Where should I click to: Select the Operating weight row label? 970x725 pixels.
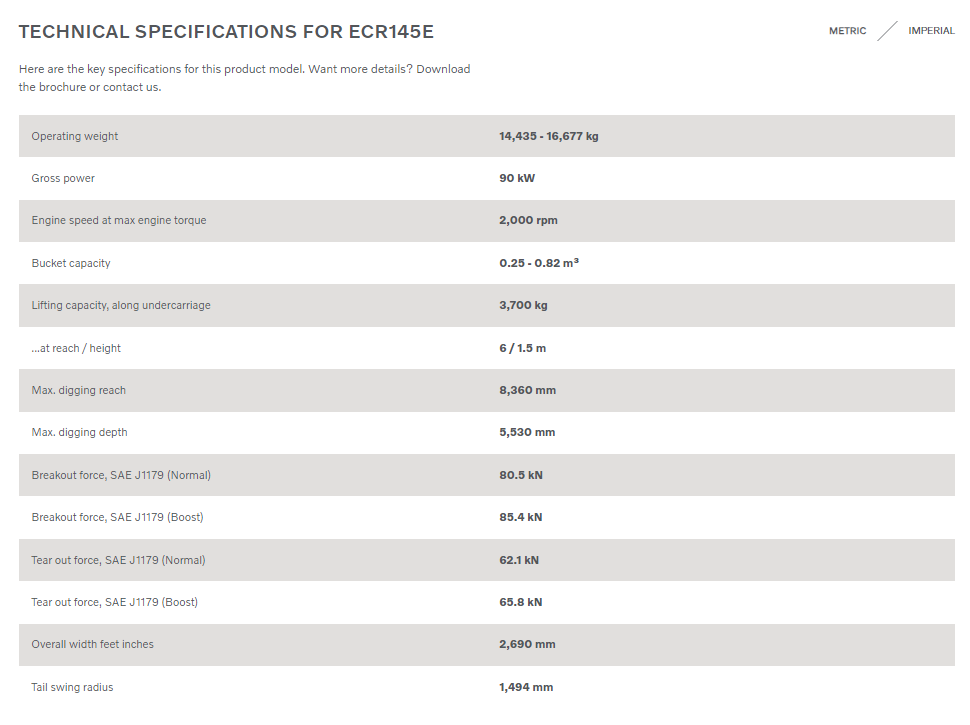pyautogui.click(x=75, y=136)
